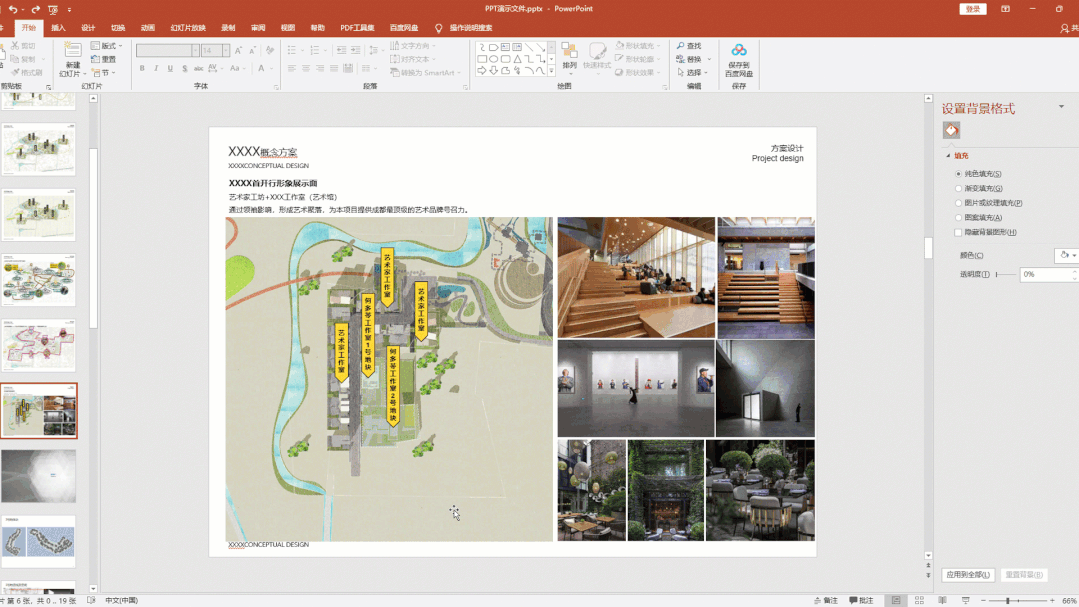Click the 中文(中国) language status text
Image resolution: width=1079 pixels, height=607 pixels.
coord(122,601)
